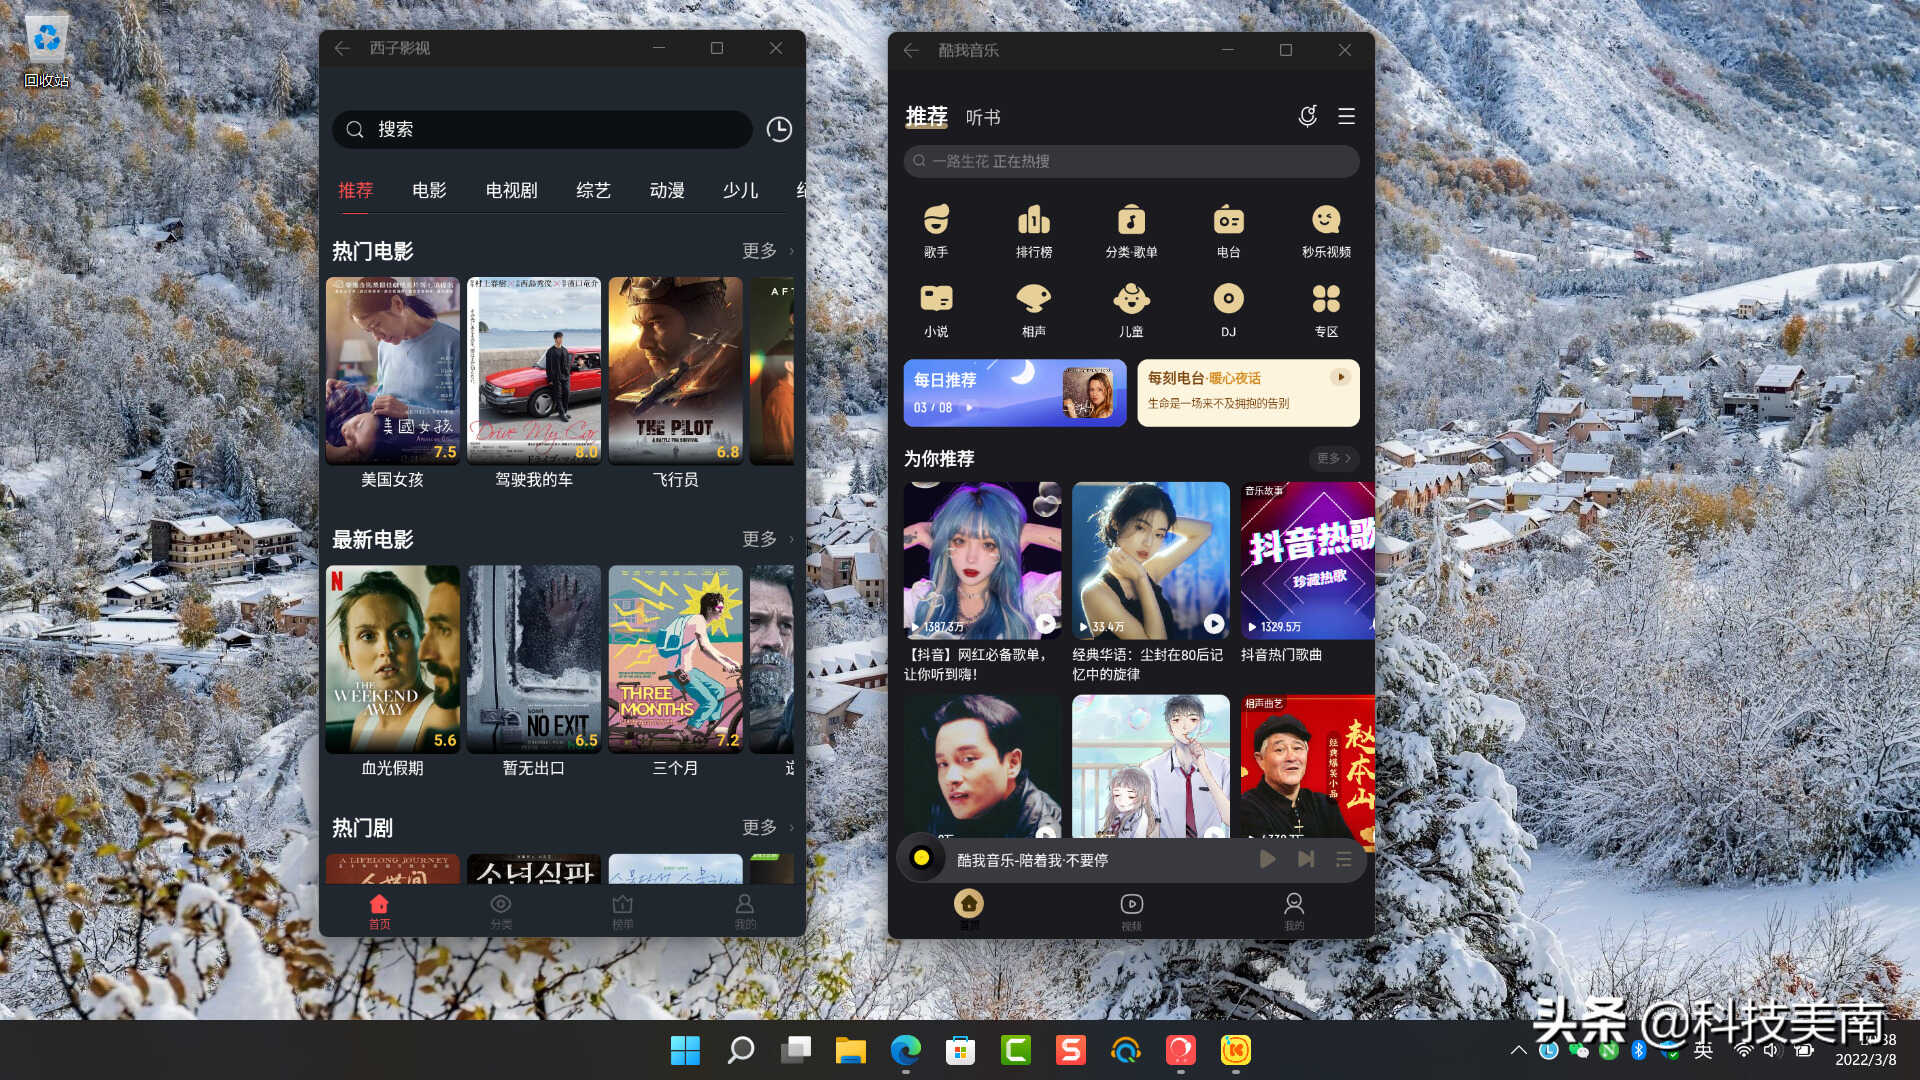The height and width of the screenshot is (1080, 1920).
Task: Switch to the 听书 tab
Action: pyautogui.click(x=982, y=117)
